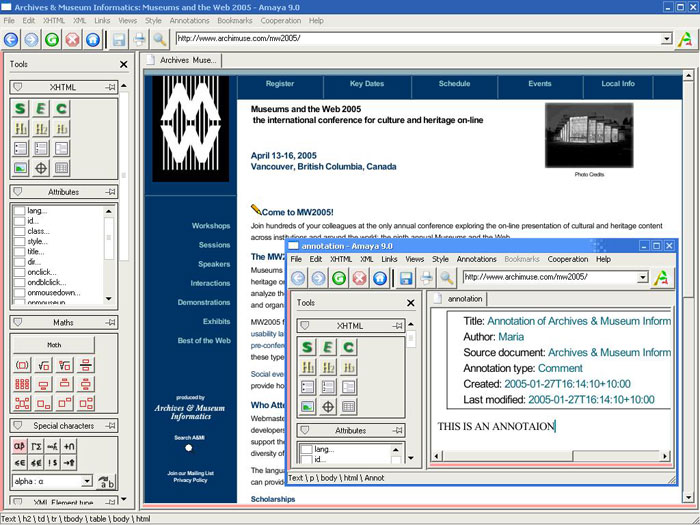
Task: Reload page in main Amaya toolbar
Action: pos(52,39)
